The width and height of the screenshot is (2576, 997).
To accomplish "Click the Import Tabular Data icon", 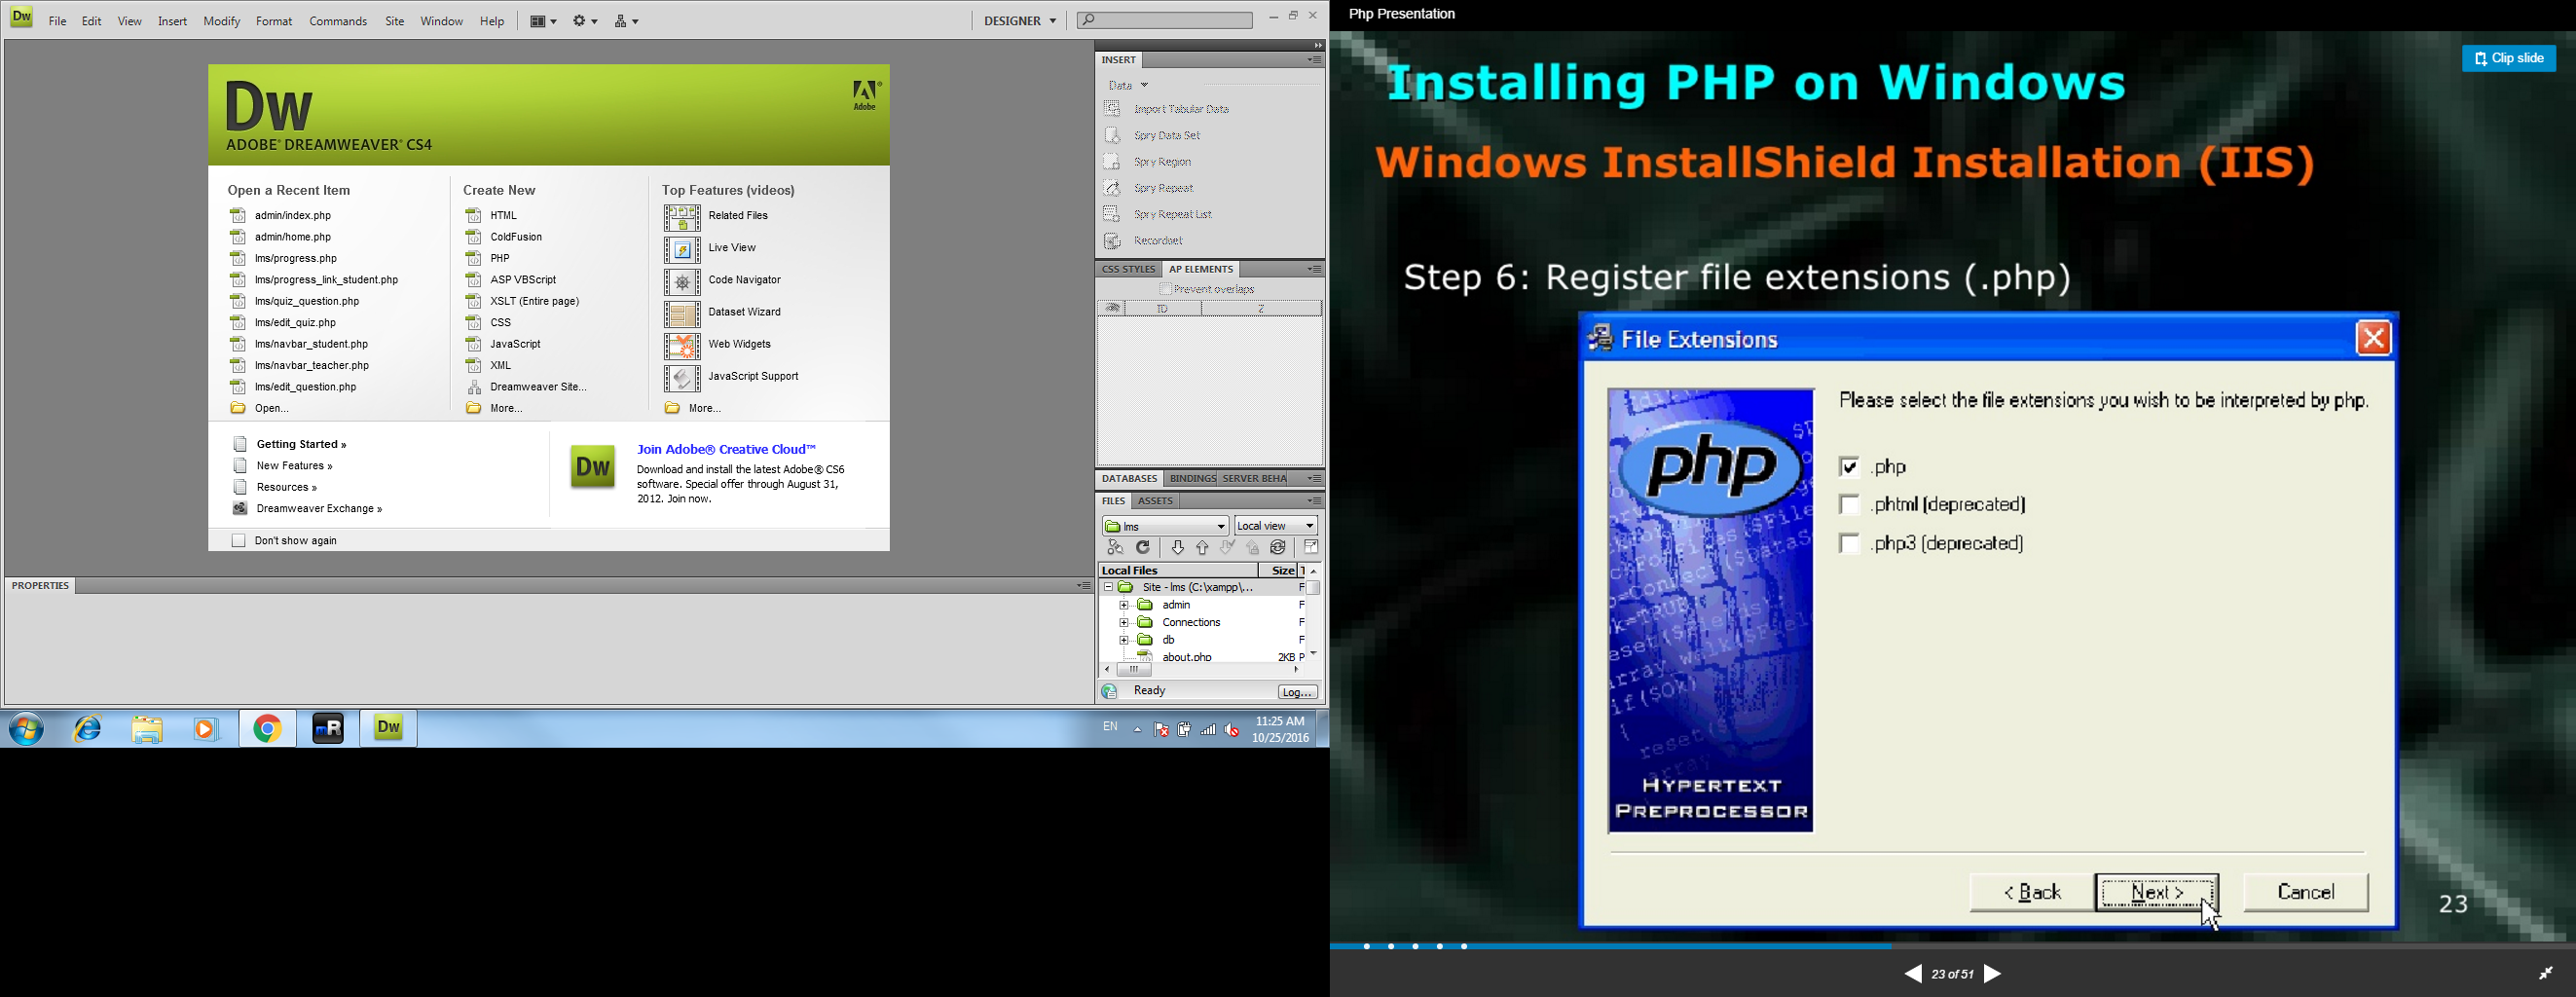I will pos(1112,108).
